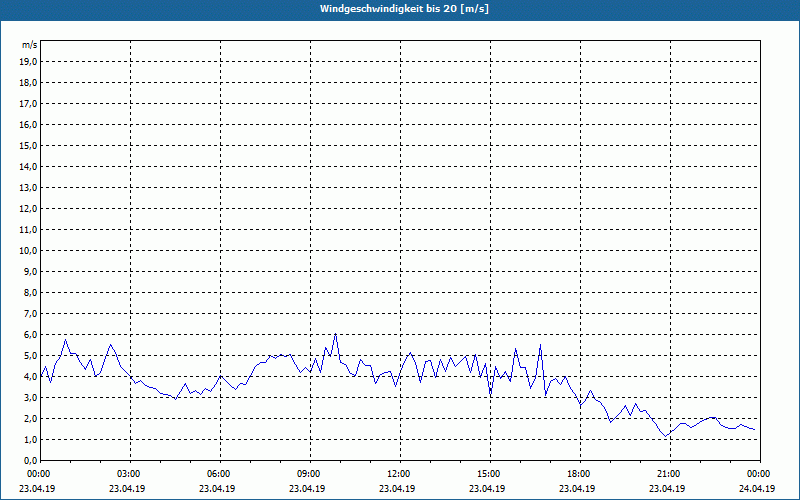Select the '19,0' y-axis label

pos(28,62)
